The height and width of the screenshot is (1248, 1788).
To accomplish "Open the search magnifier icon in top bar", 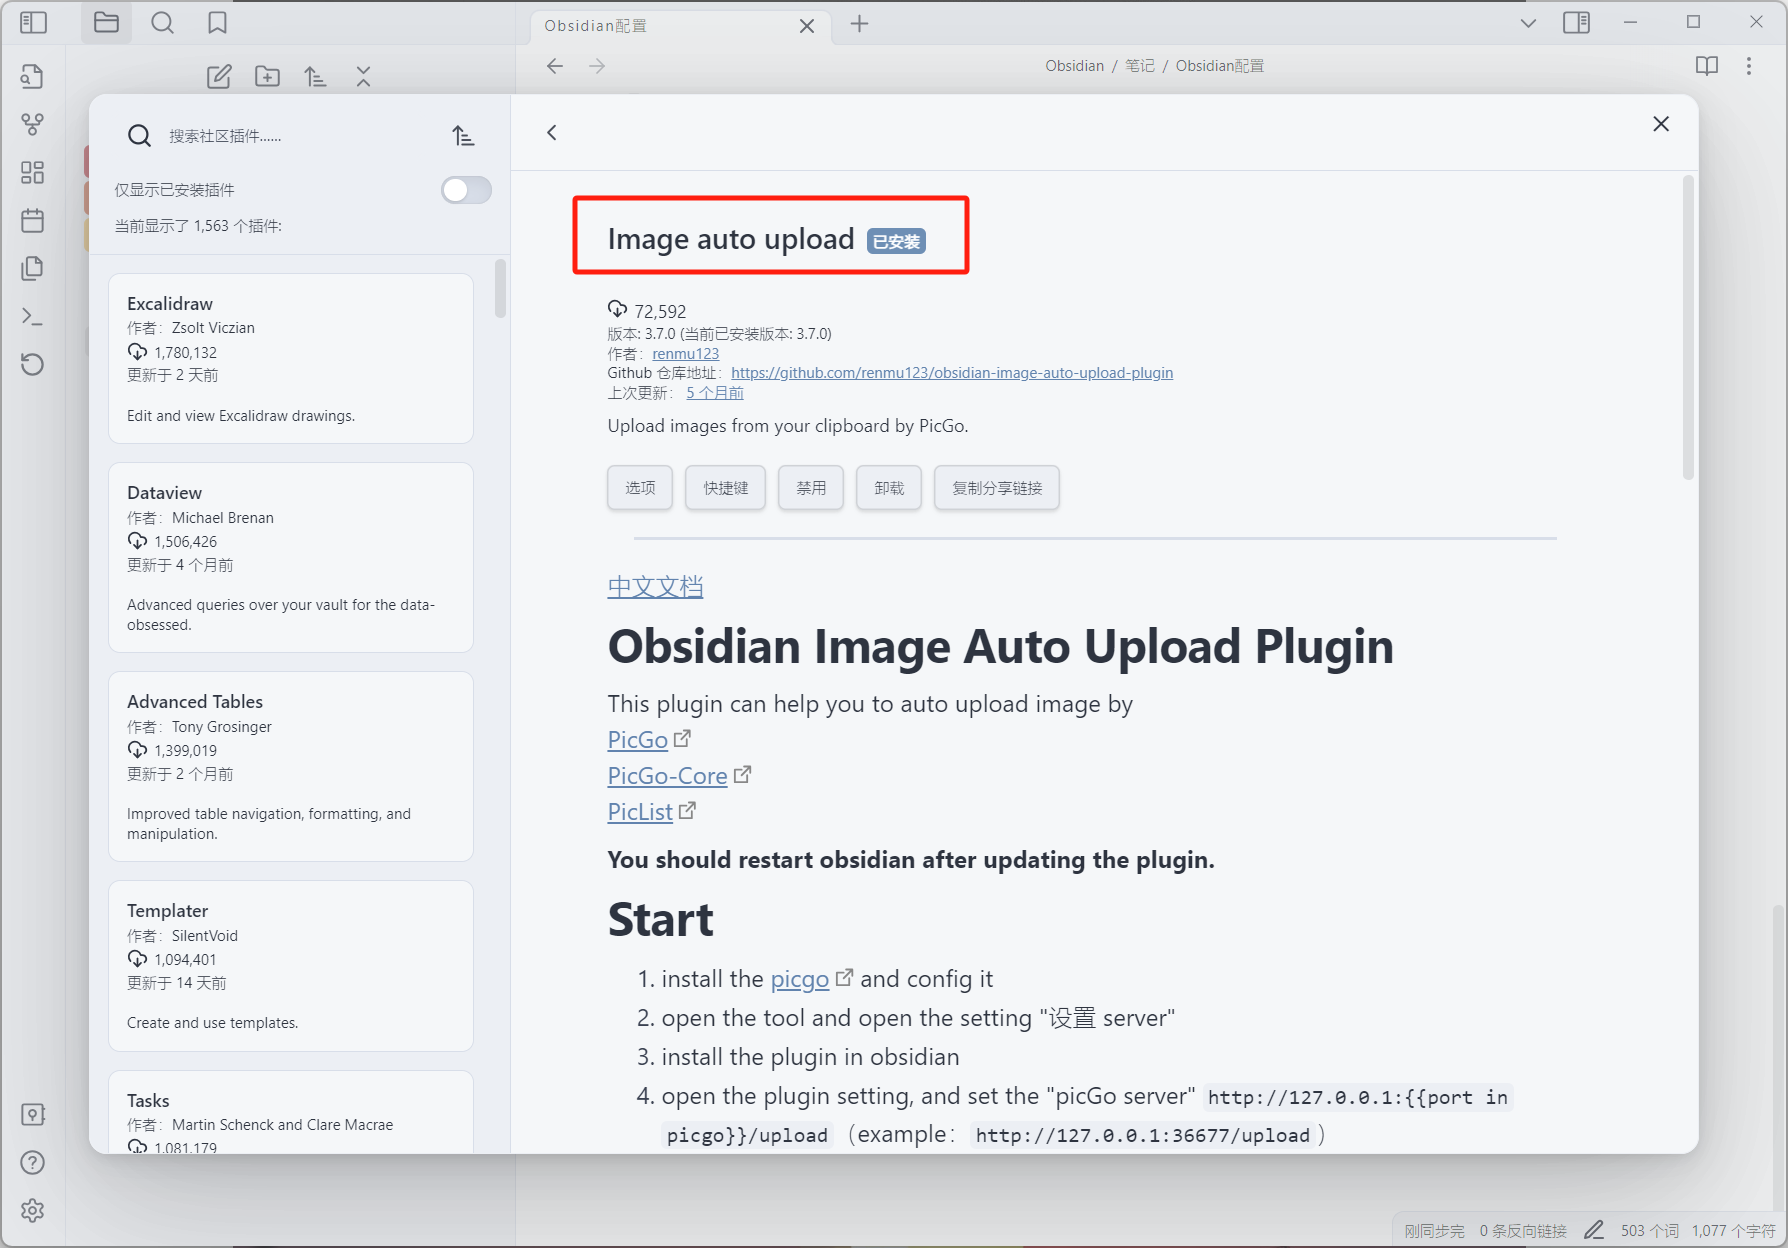I will coord(162,22).
